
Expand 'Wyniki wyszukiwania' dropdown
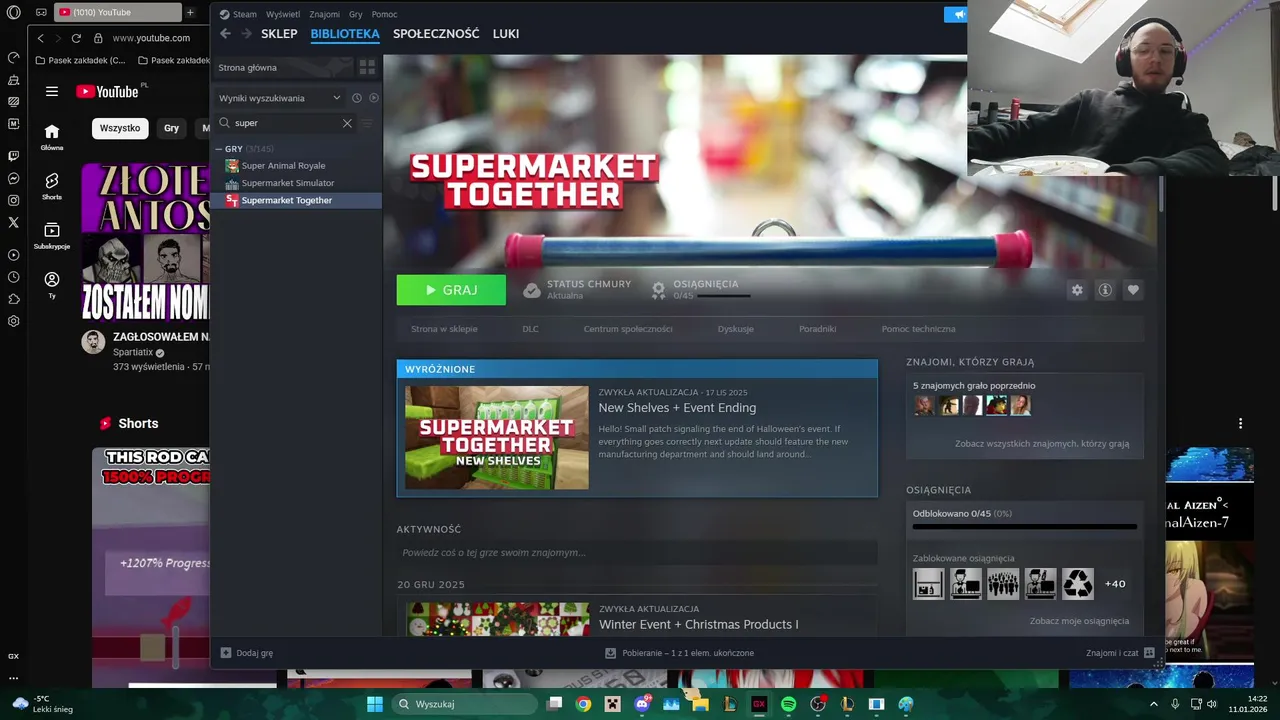[x=280, y=98]
